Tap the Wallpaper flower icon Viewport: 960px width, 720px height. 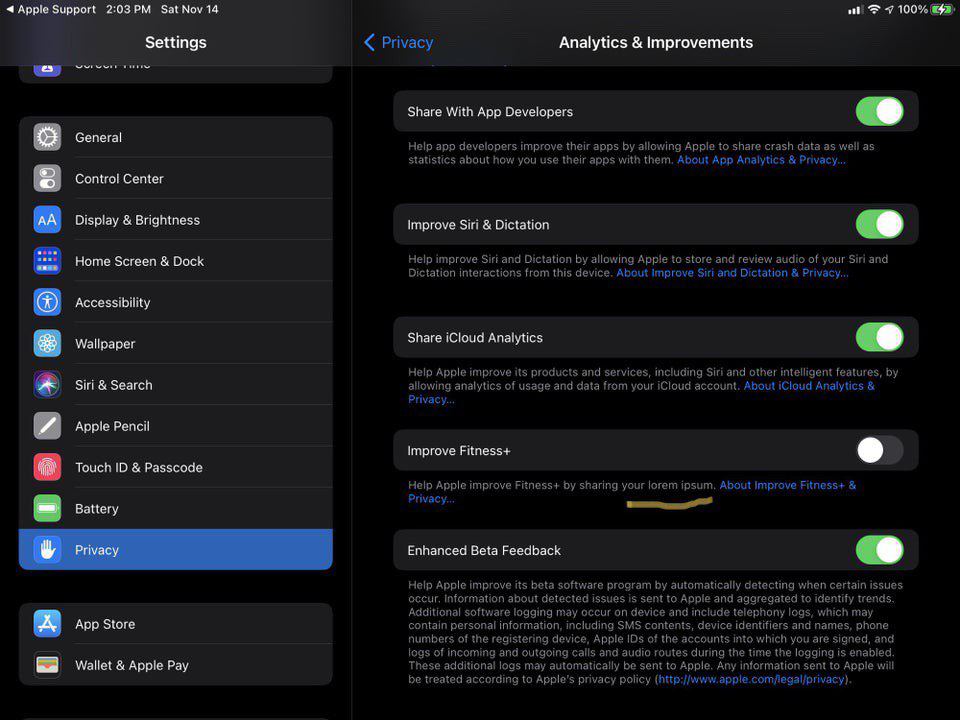[47, 343]
